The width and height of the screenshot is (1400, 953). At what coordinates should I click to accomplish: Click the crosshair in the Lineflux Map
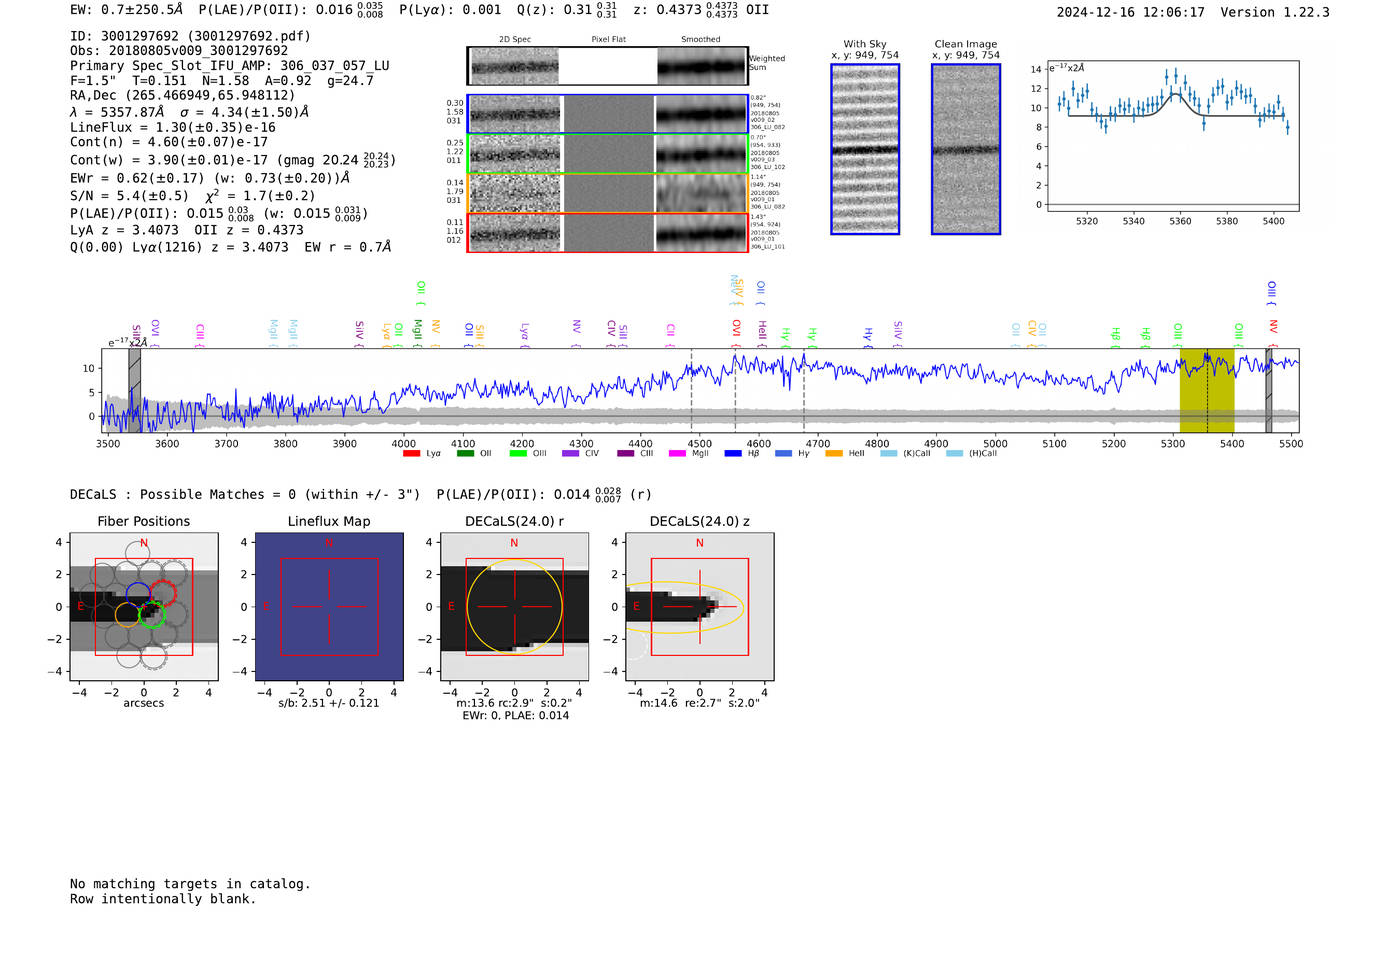pos(329,606)
